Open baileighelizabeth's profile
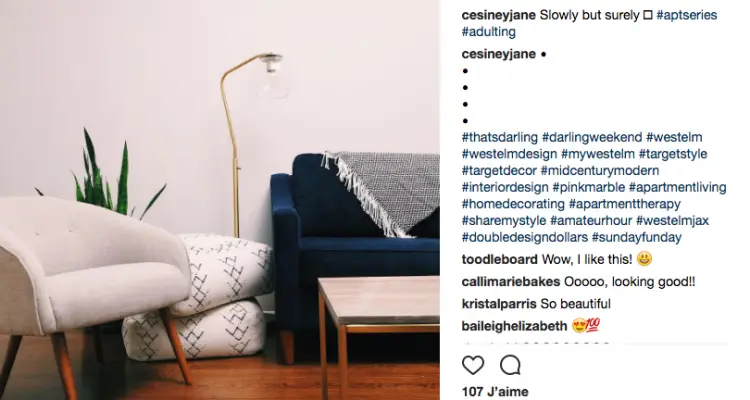The width and height of the screenshot is (750, 400). pos(514,326)
